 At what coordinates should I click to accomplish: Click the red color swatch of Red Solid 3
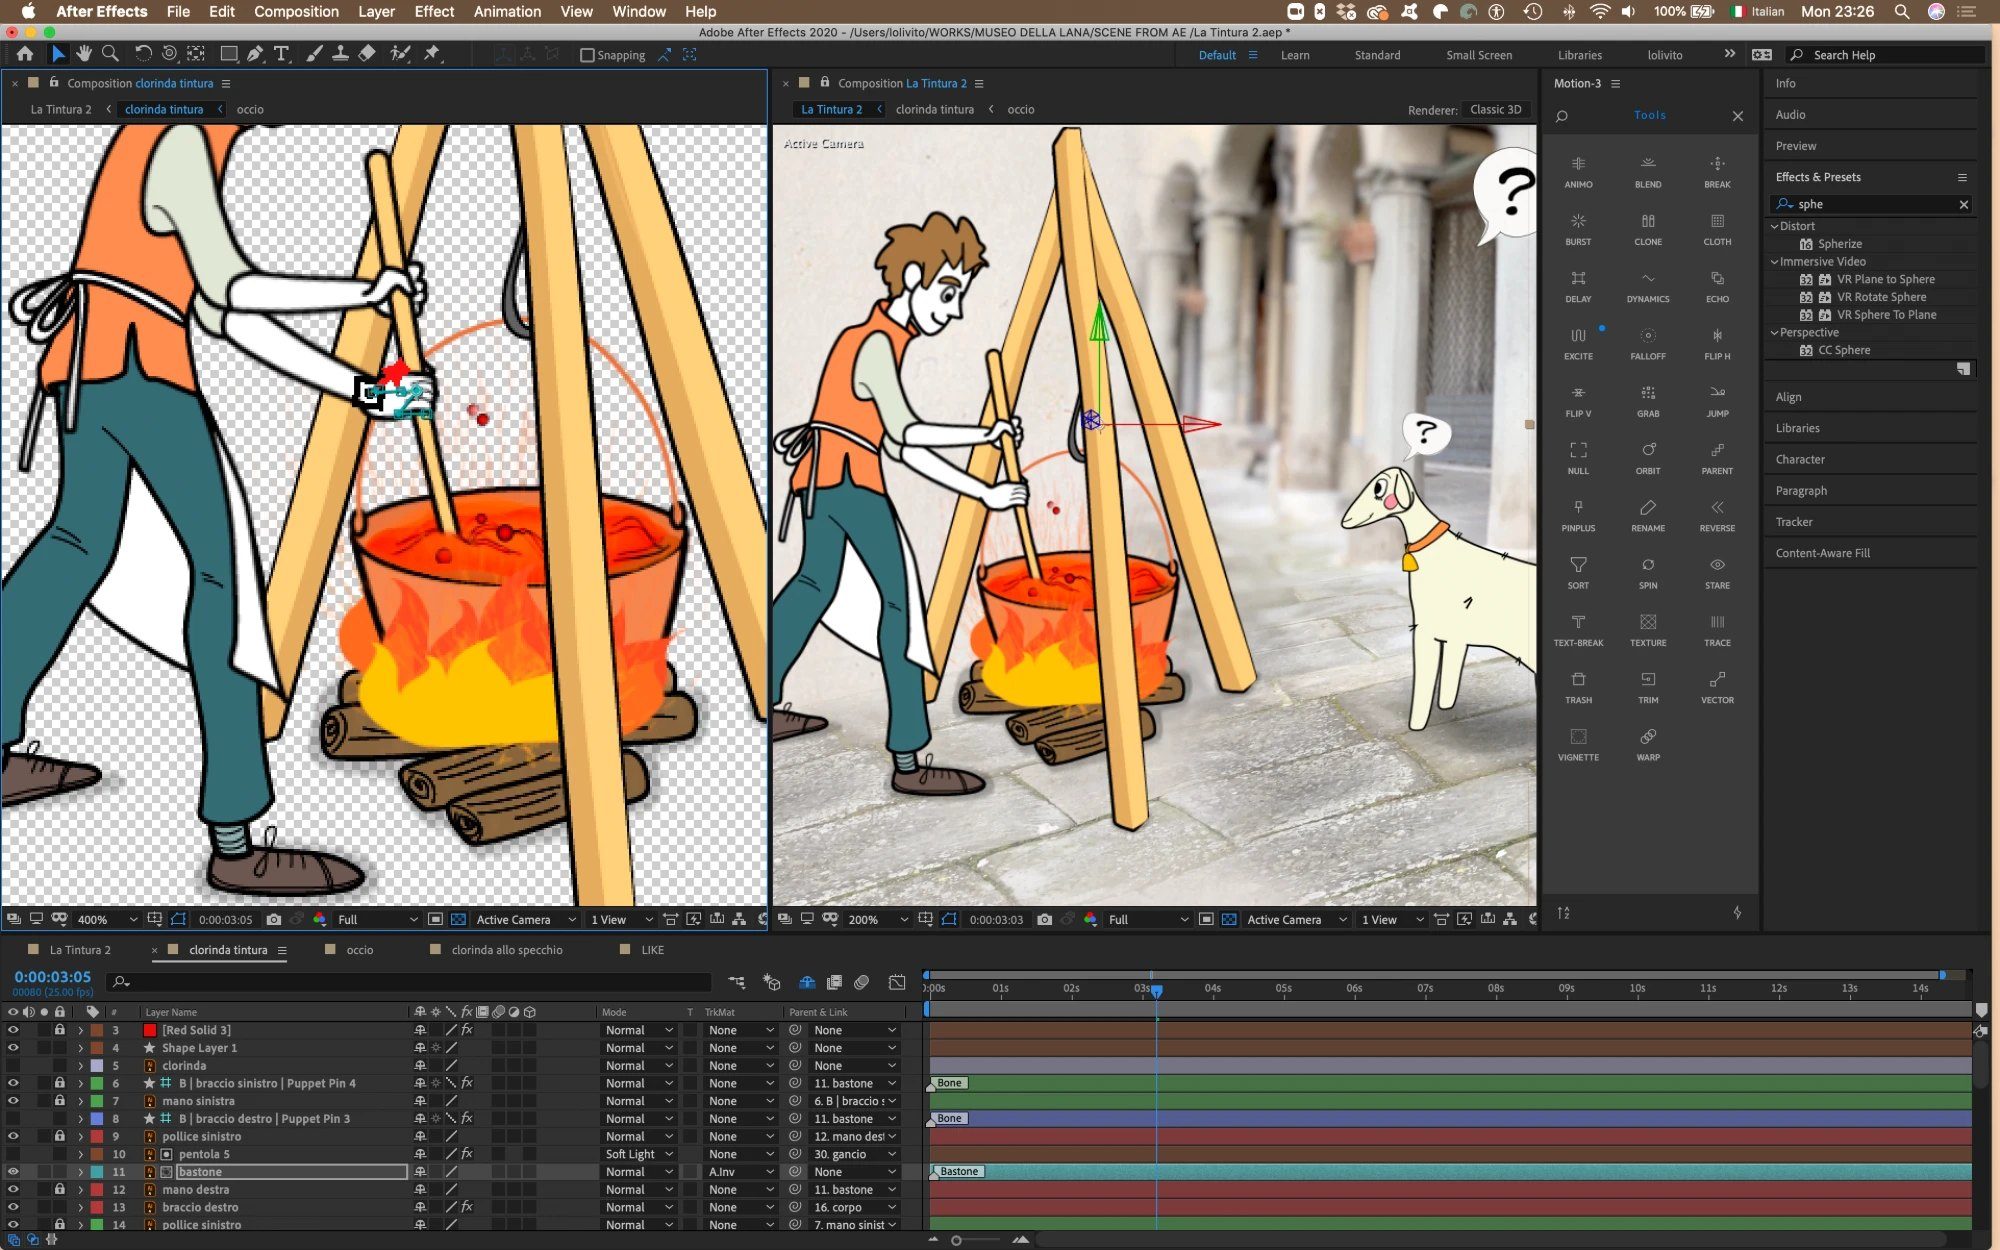150,1030
